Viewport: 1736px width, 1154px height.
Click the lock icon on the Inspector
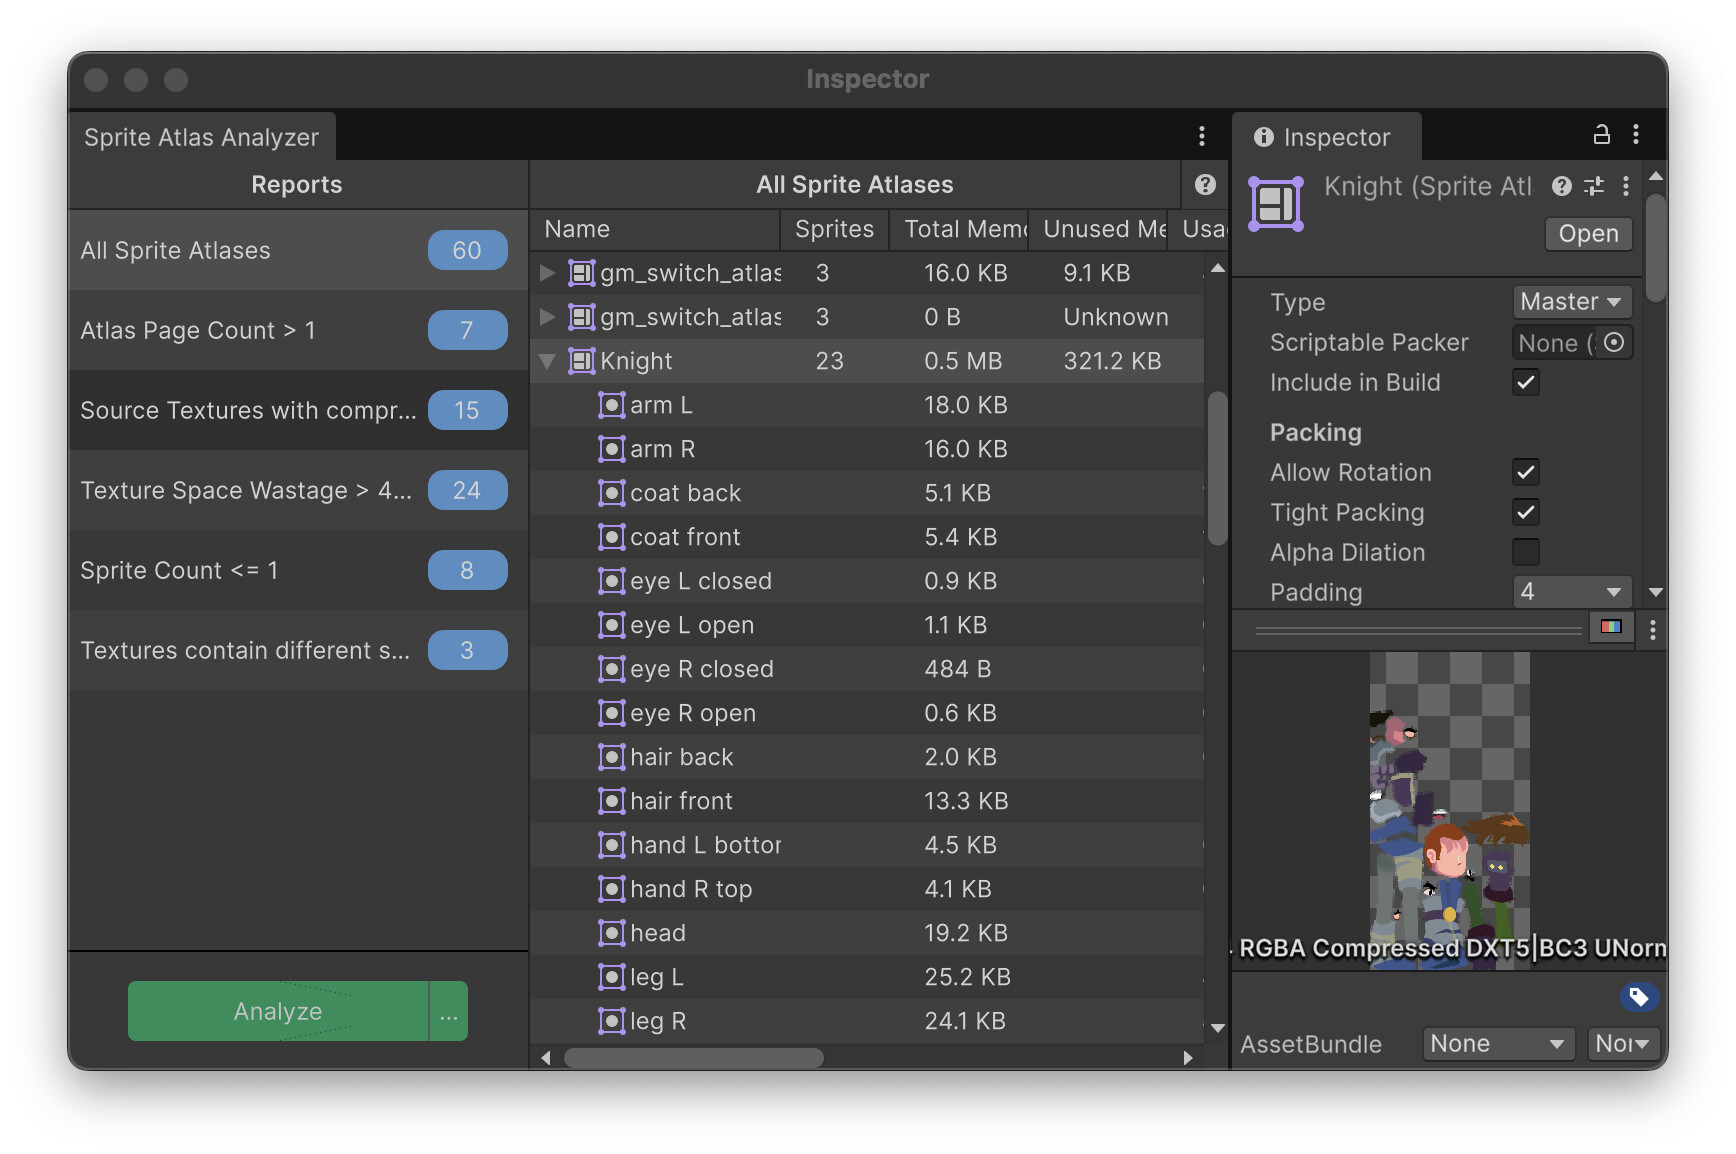coord(1602,135)
